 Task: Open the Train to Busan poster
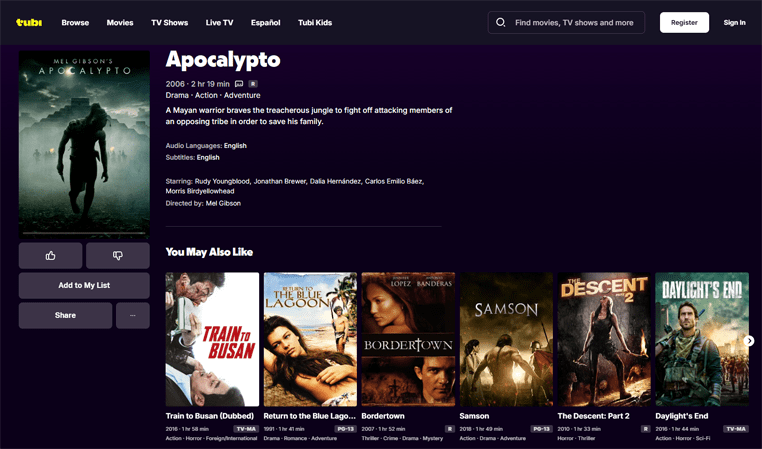[212, 339]
